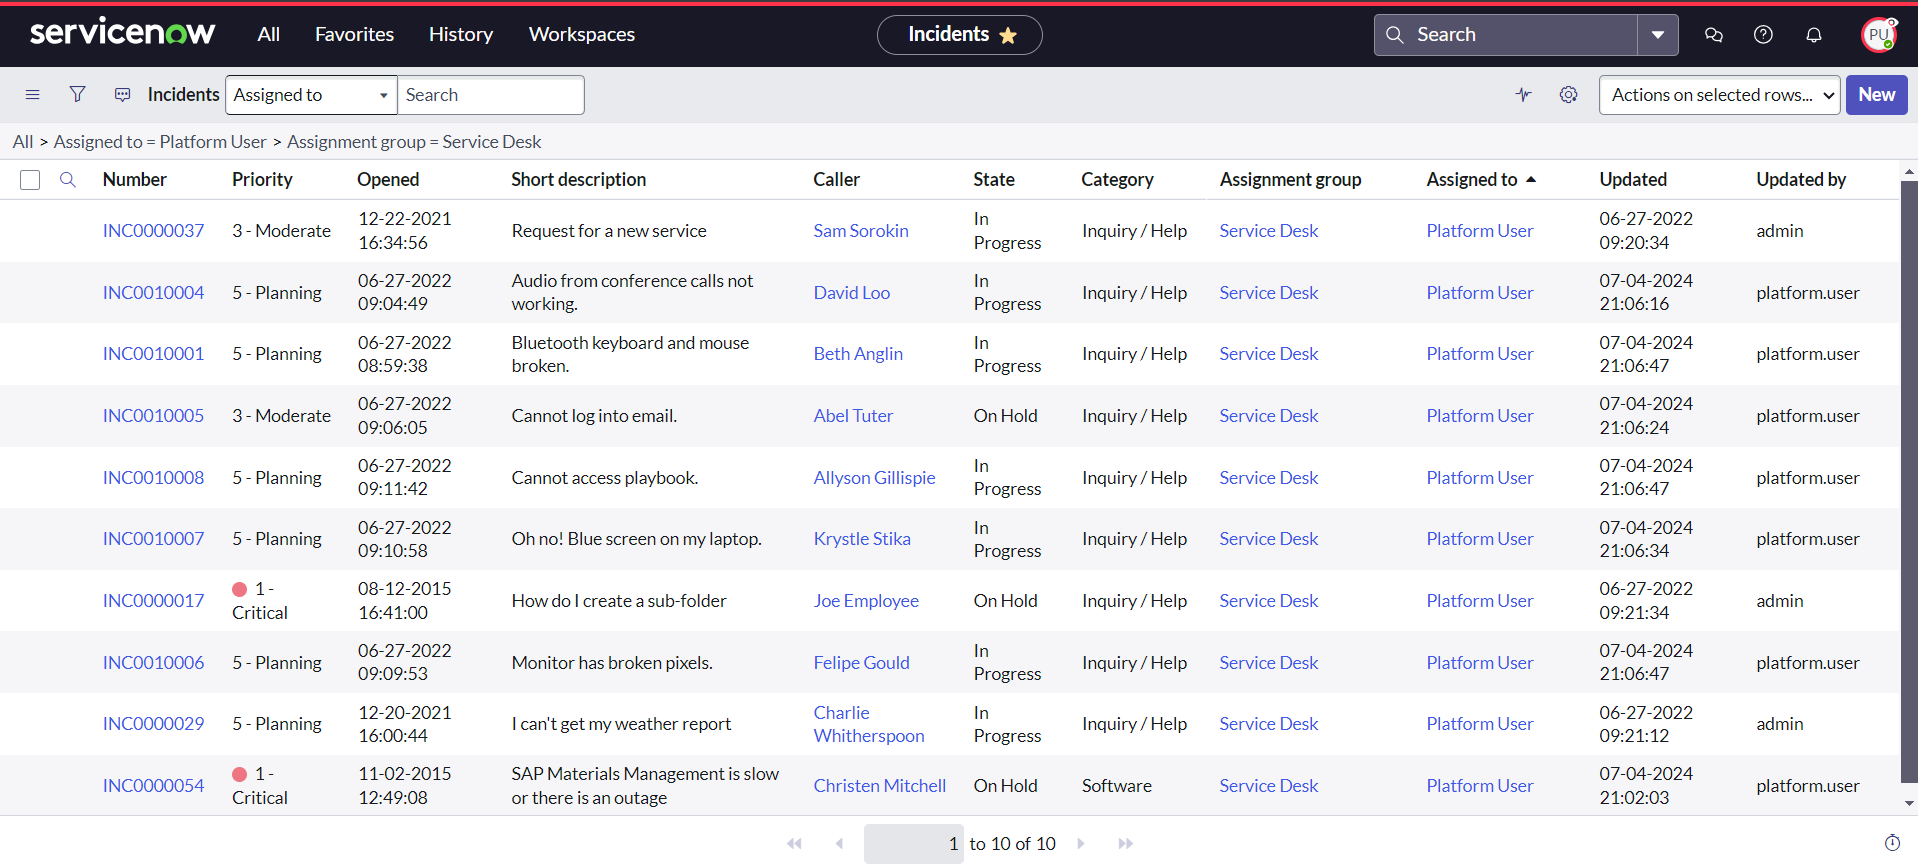Viewport: 1918px width, 868px height.
Task: Open the Workspaces menu
Action: 581,35
